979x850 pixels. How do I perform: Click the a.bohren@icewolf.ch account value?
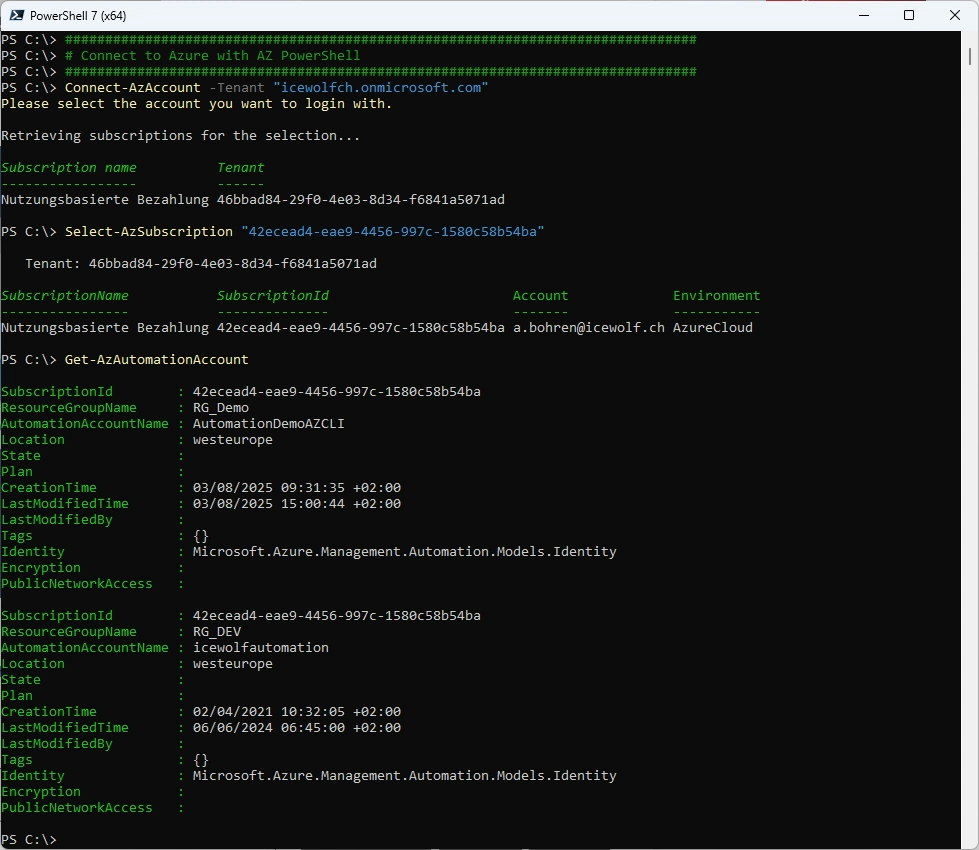pyautogui.click(x=588, y=328)
